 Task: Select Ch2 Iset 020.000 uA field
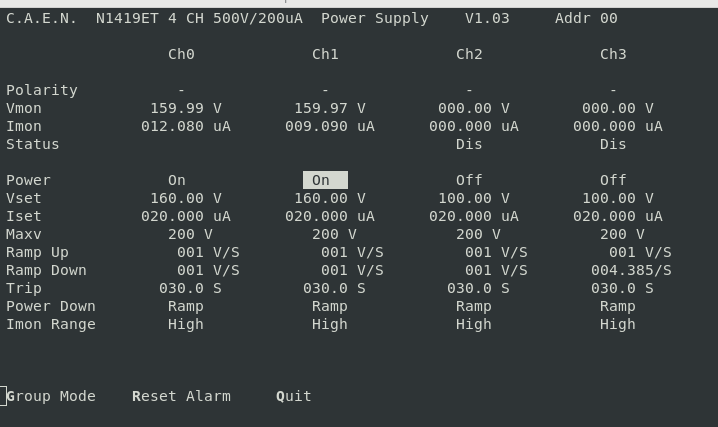[x=473, y=216]
